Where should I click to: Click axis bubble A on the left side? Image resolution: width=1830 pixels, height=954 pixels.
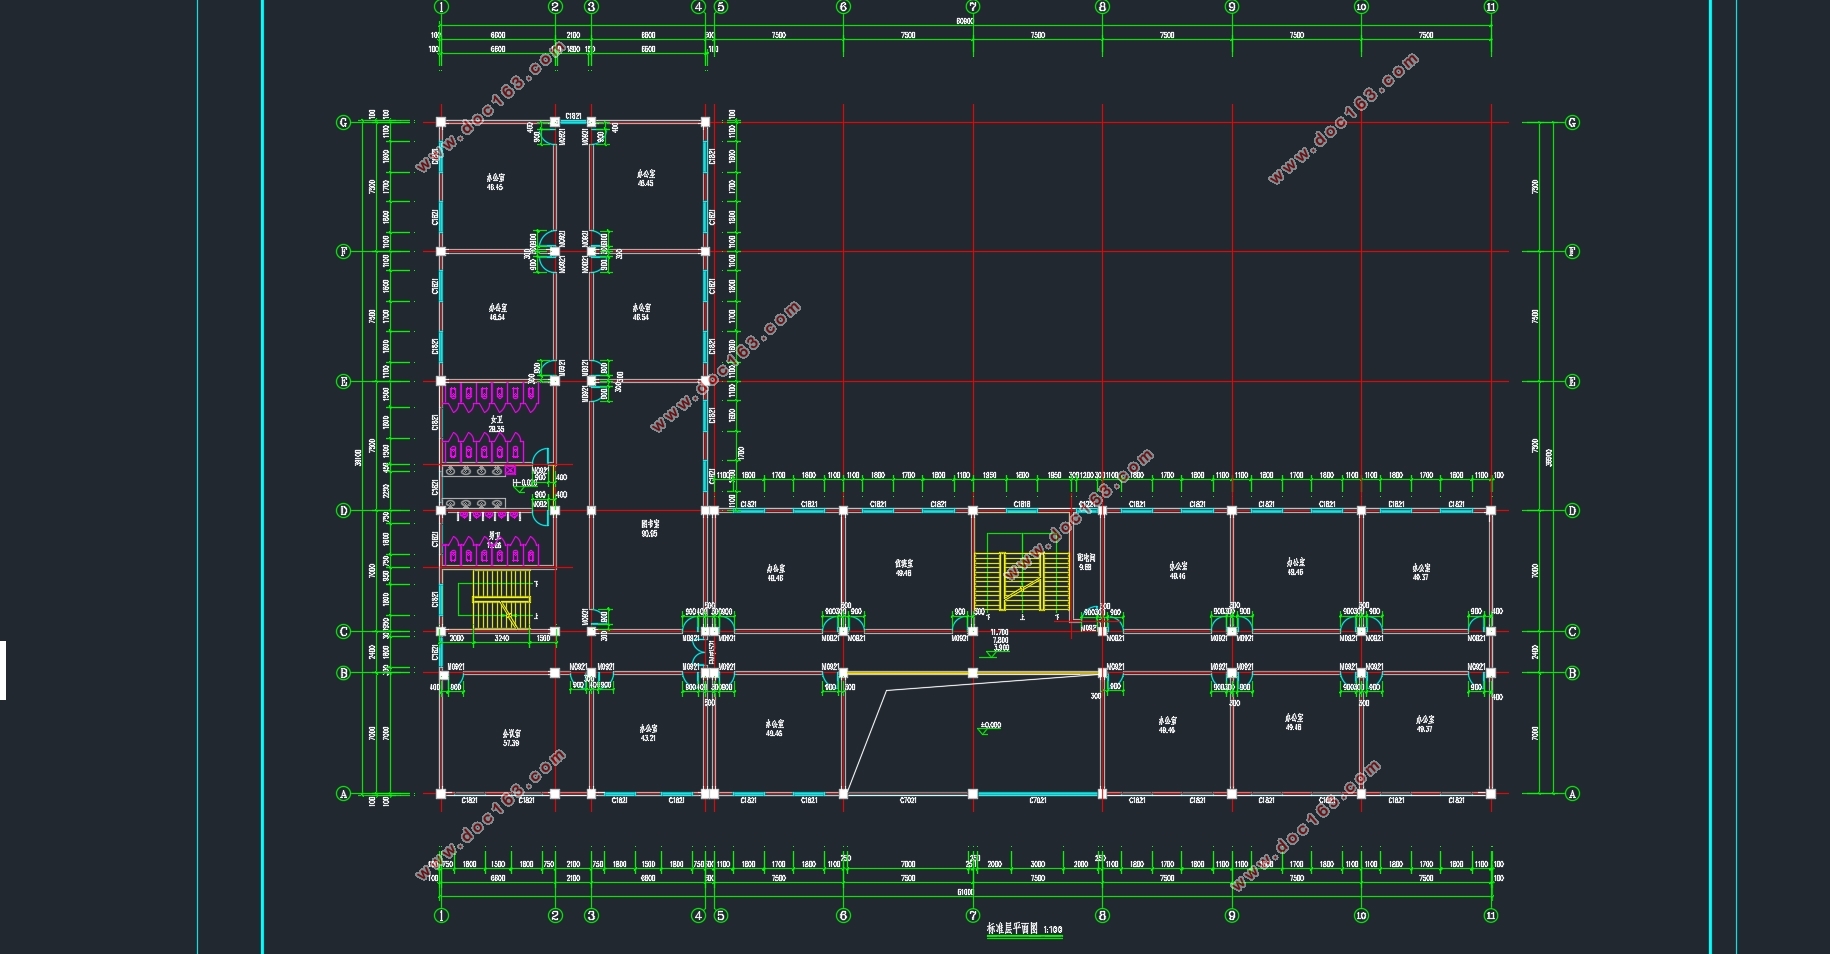(344, 794)
